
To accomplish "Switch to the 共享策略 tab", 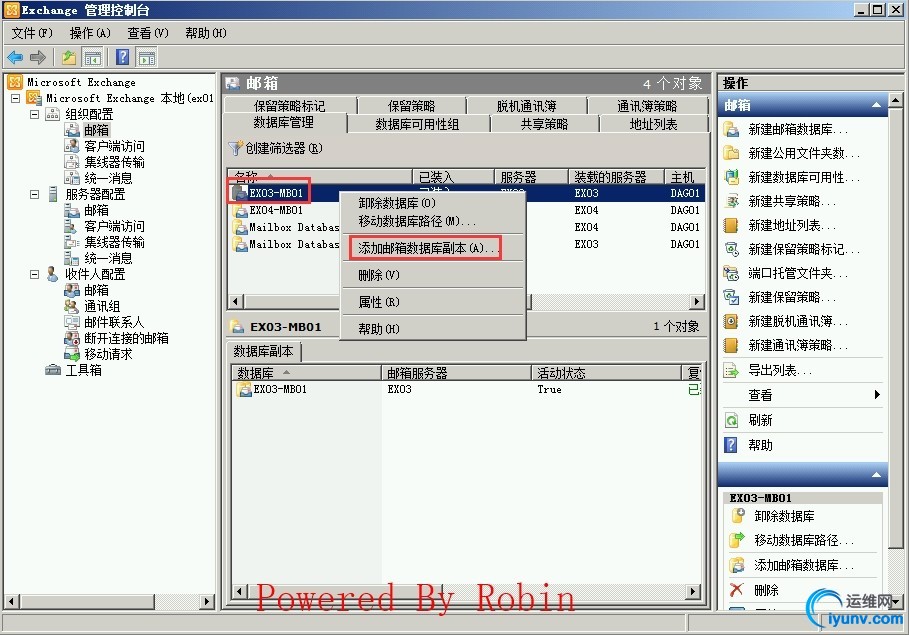I will (544, 124).
